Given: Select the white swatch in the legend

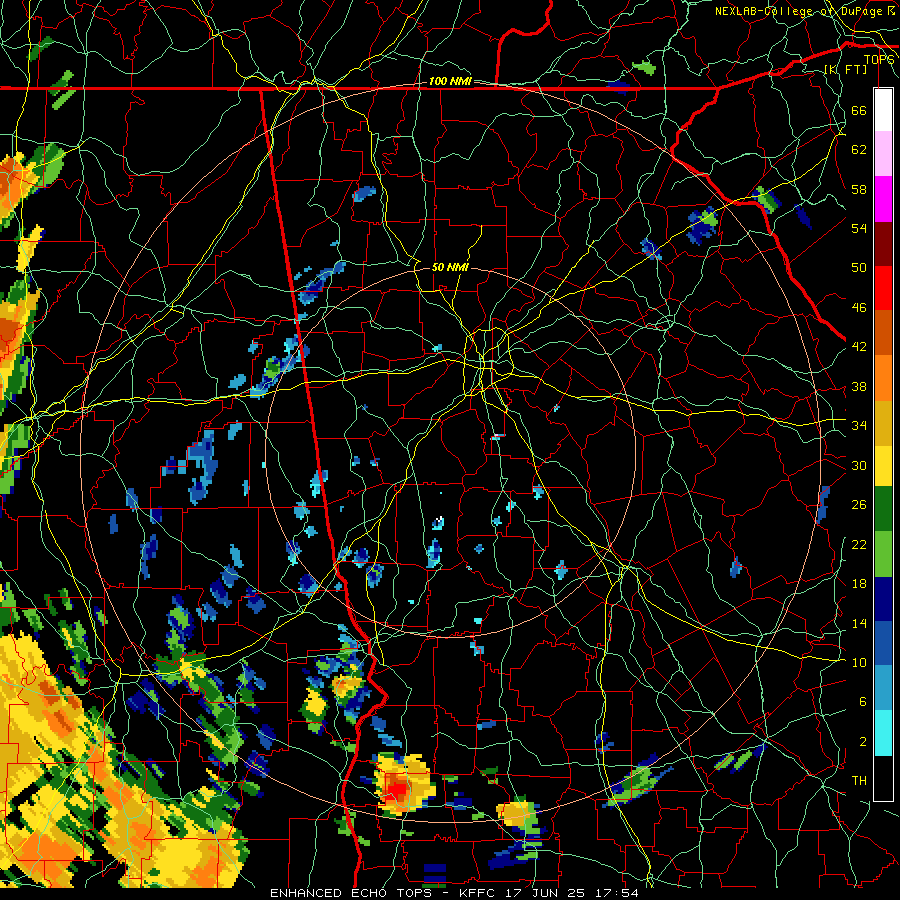Looking at the screenshot, I should point(883,110).
